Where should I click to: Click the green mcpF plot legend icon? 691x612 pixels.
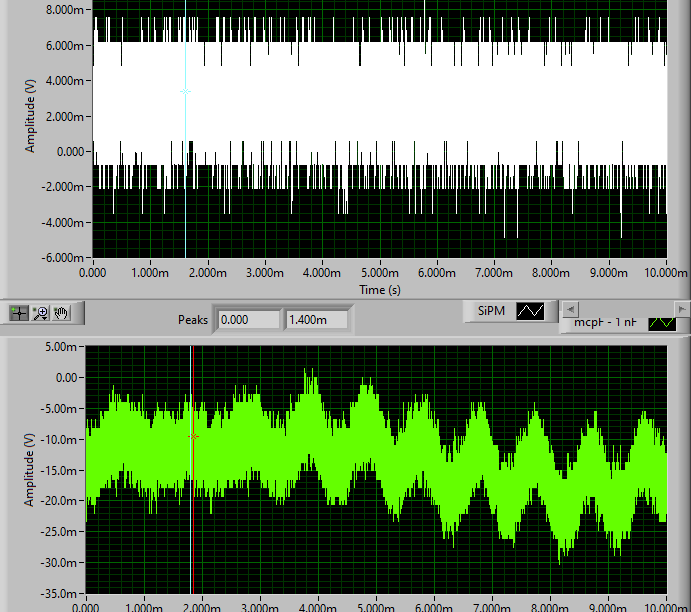point(662,323)
